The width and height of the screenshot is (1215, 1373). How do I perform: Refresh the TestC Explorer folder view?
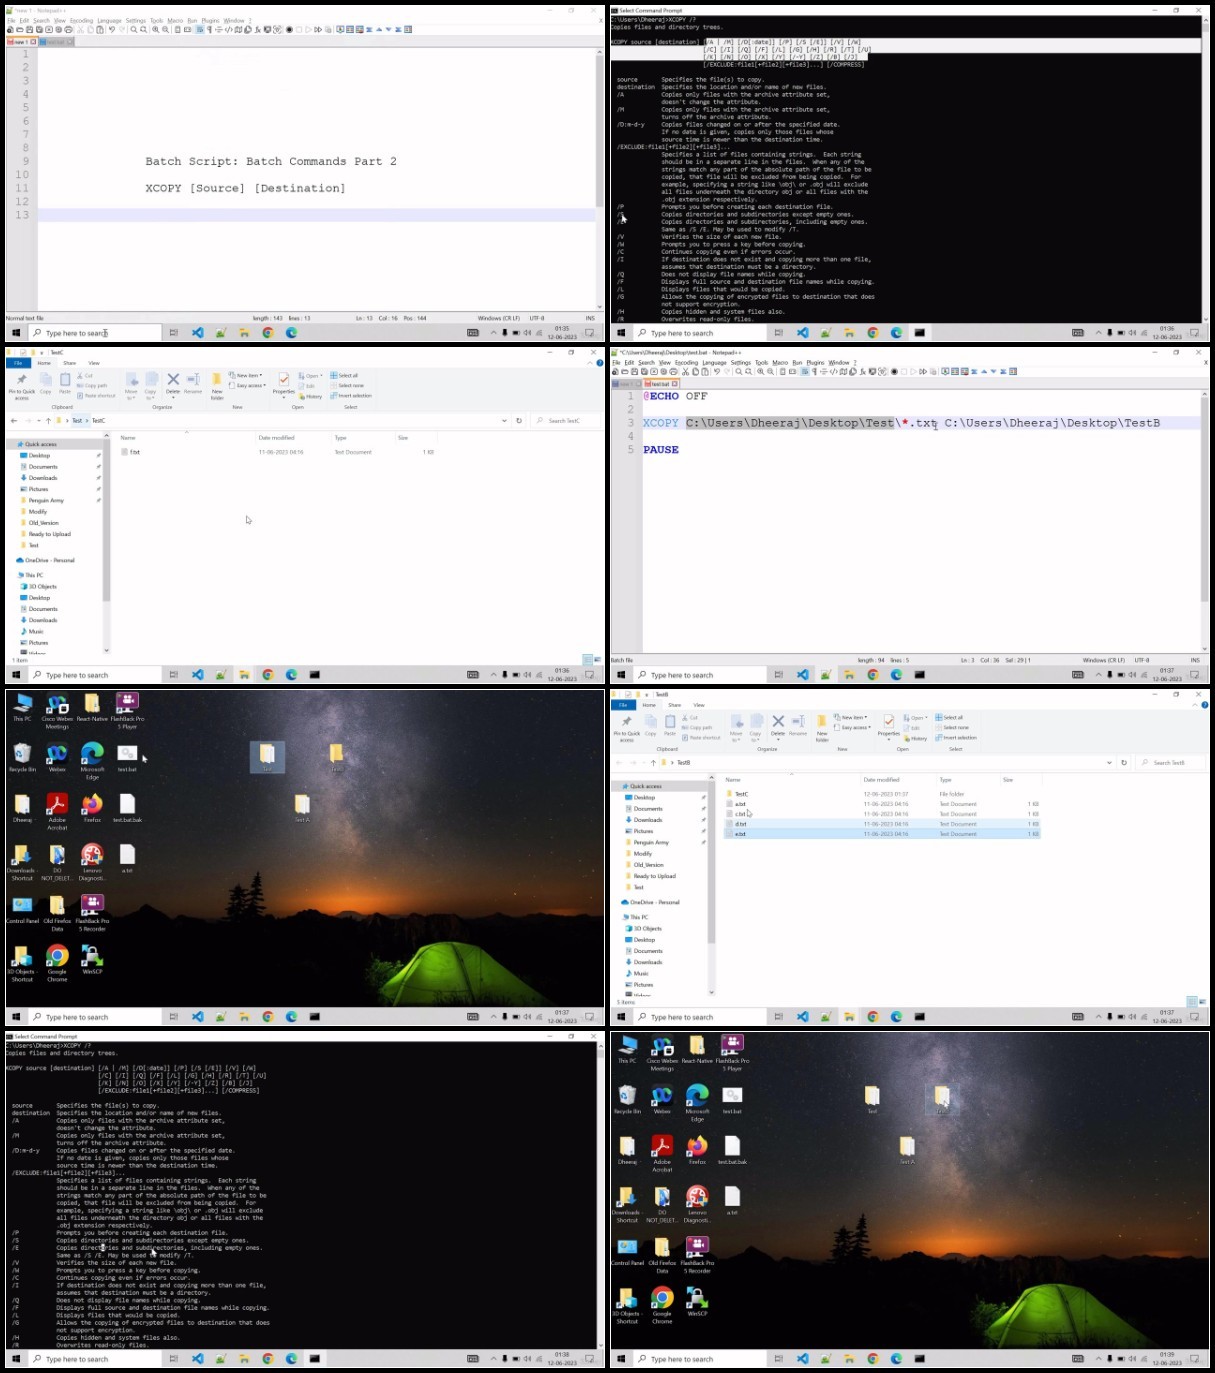point(519,420)
